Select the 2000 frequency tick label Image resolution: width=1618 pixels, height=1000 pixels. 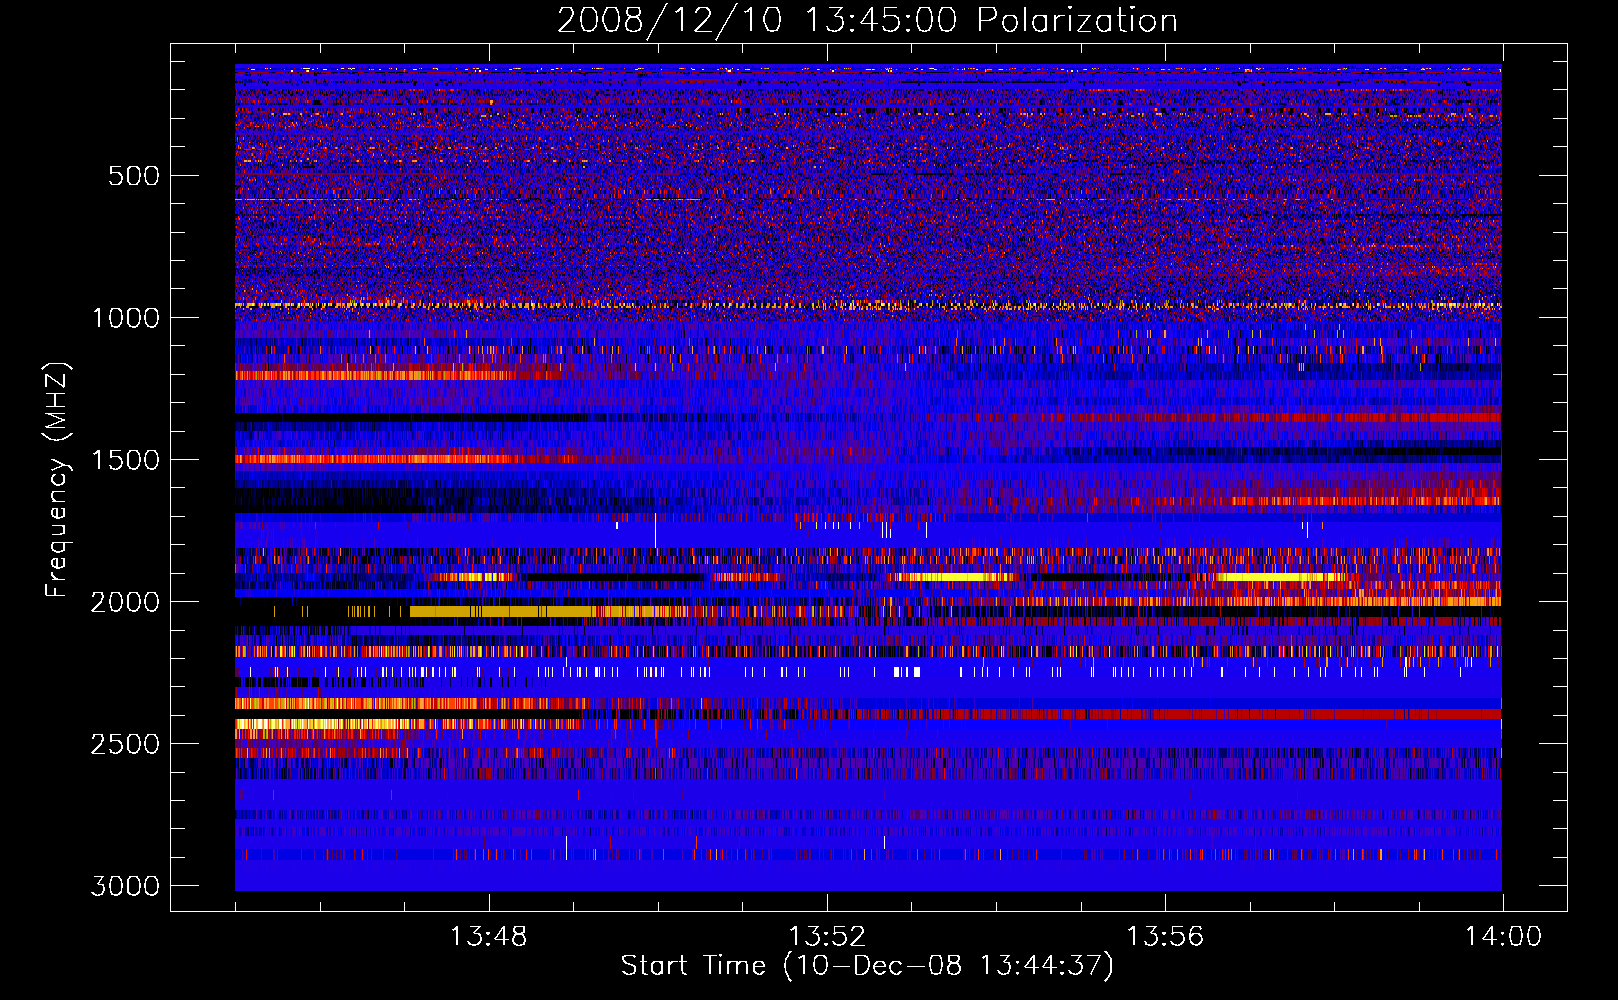(x=125, y=602)
